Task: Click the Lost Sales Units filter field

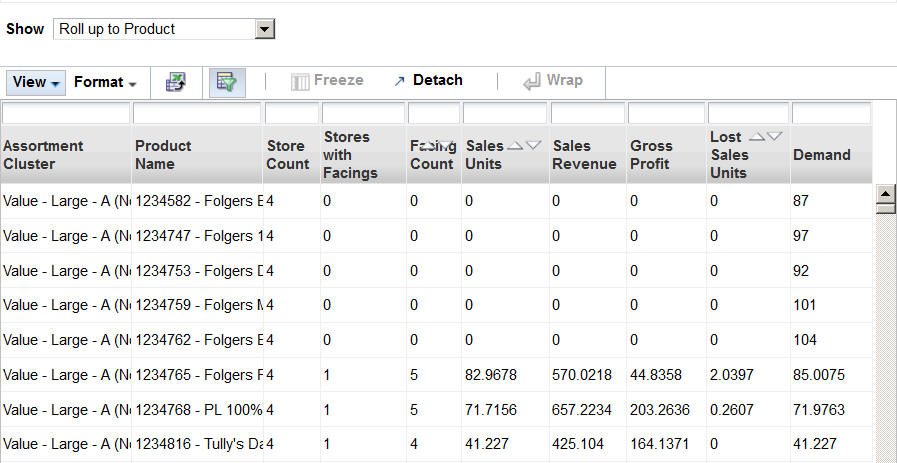Action: (x=748, y=113)
